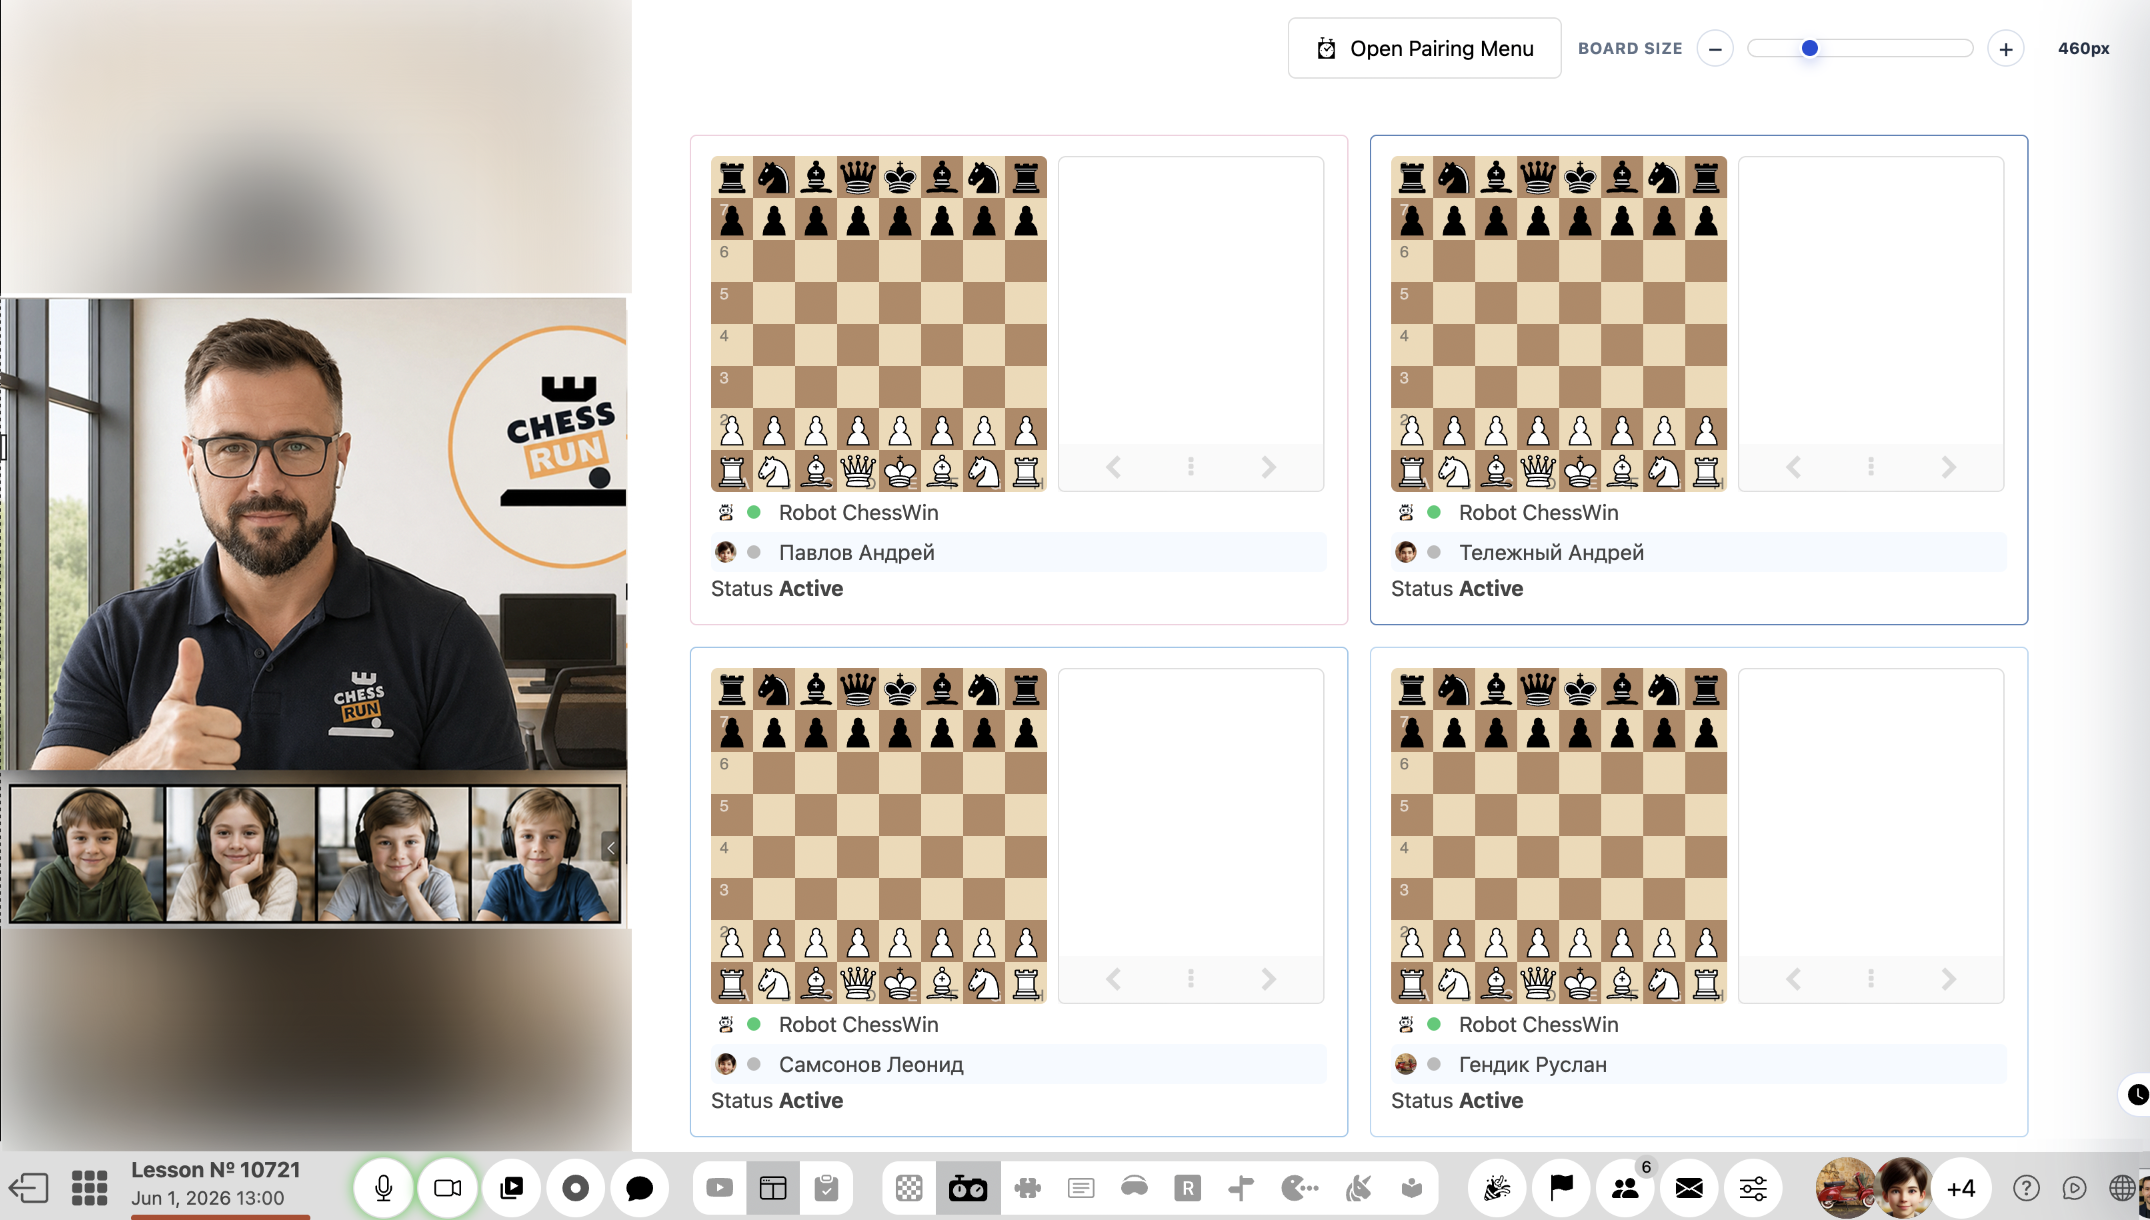This screenshot has width=2150, height=1220.
Task: Turn off the camera
Action: coord(447,1188)
